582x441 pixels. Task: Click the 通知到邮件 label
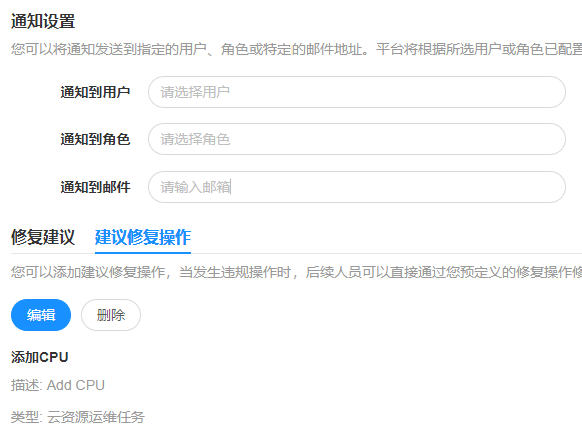pos(95,187)
